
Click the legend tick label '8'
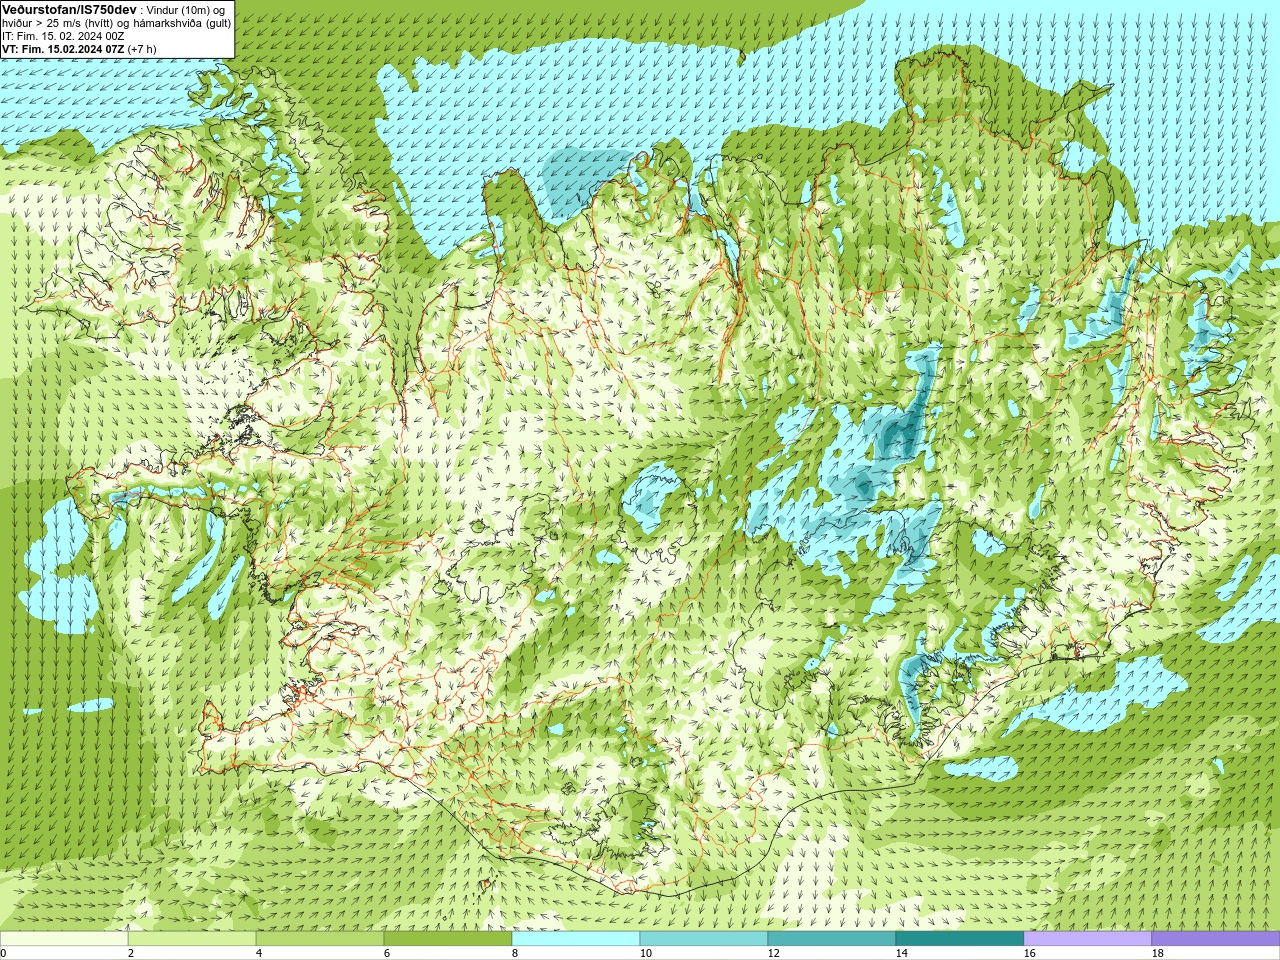point(514,953)
